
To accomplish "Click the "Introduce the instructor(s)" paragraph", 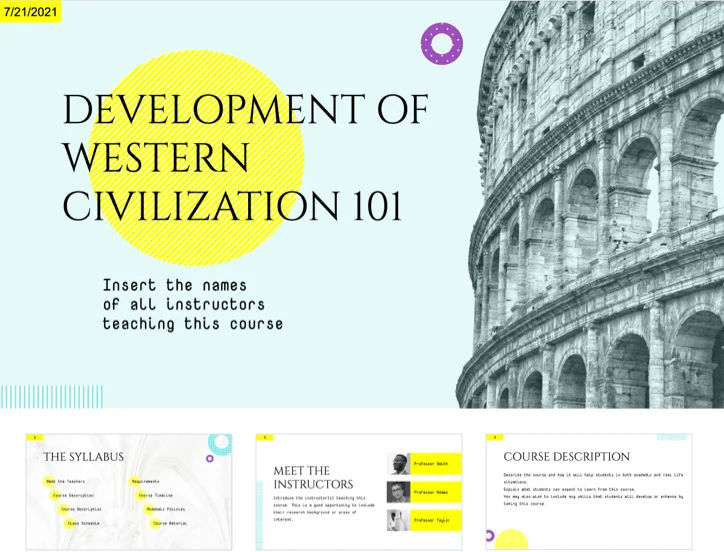I will point(324,509).
